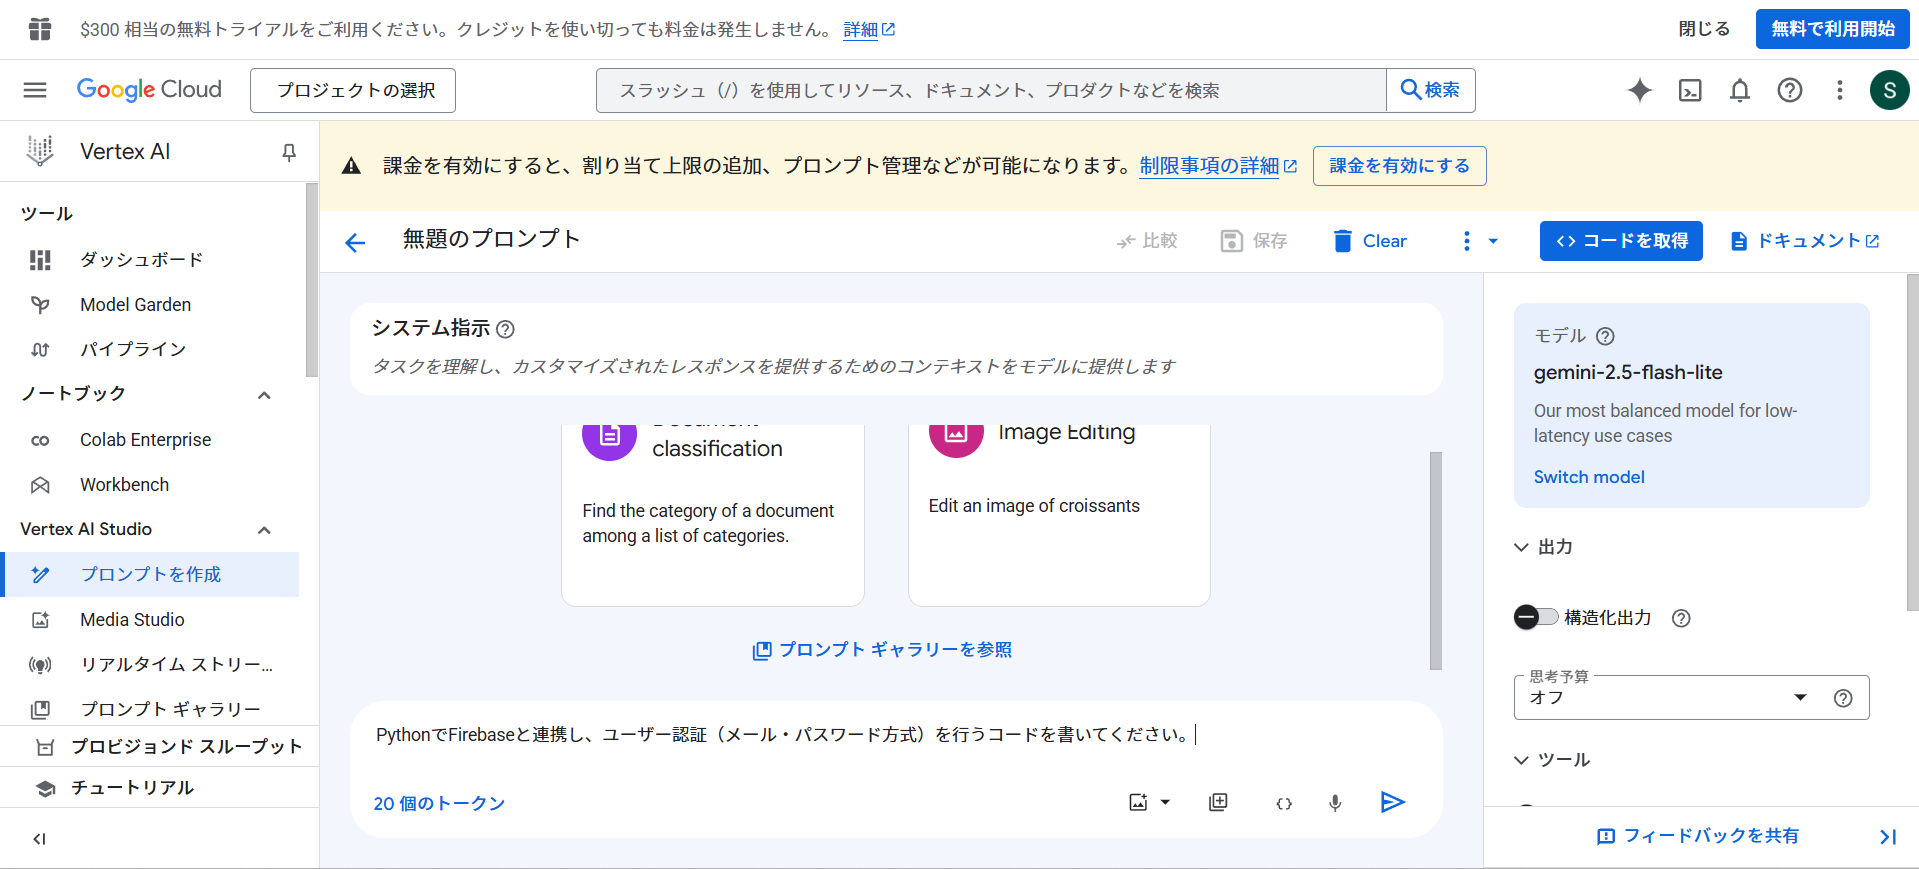Open dropdown arrow next to three-dot menu

(x=1493, y=241)
